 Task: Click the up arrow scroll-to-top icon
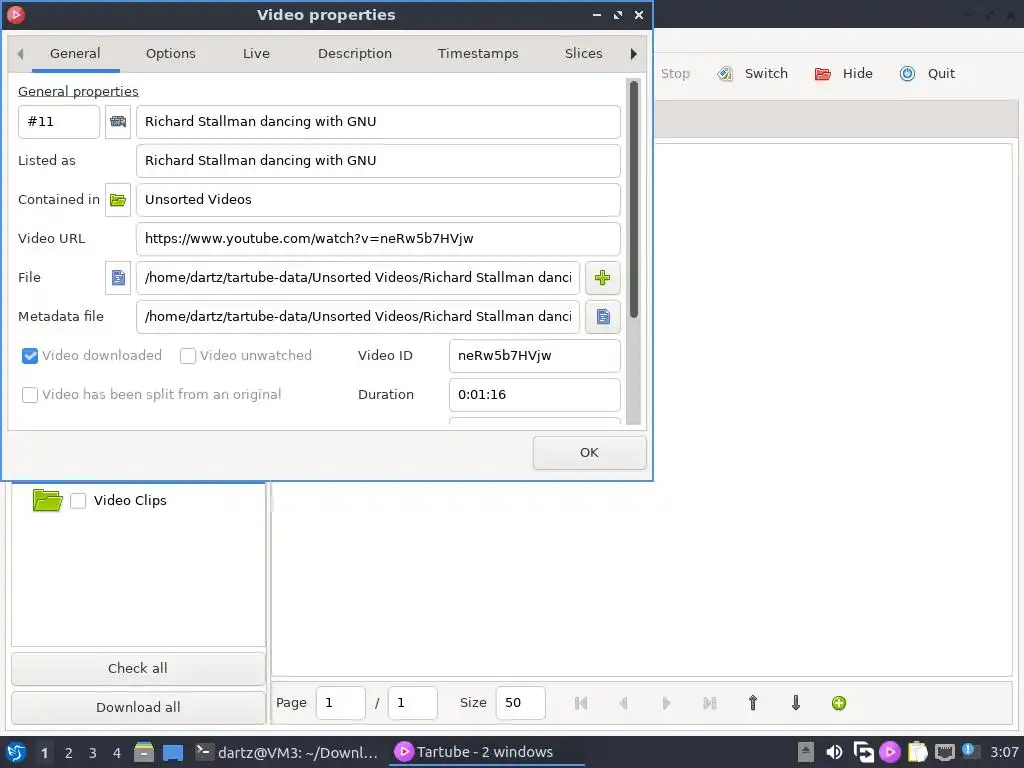[x=753, y=703]
